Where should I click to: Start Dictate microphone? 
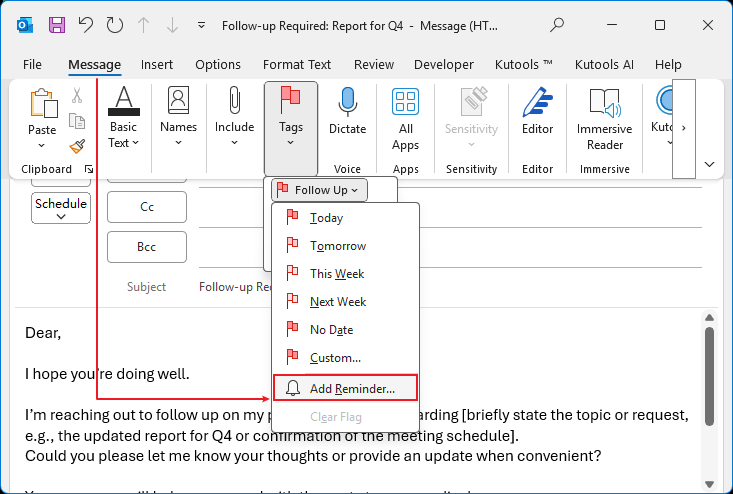[x=347, y=111]
